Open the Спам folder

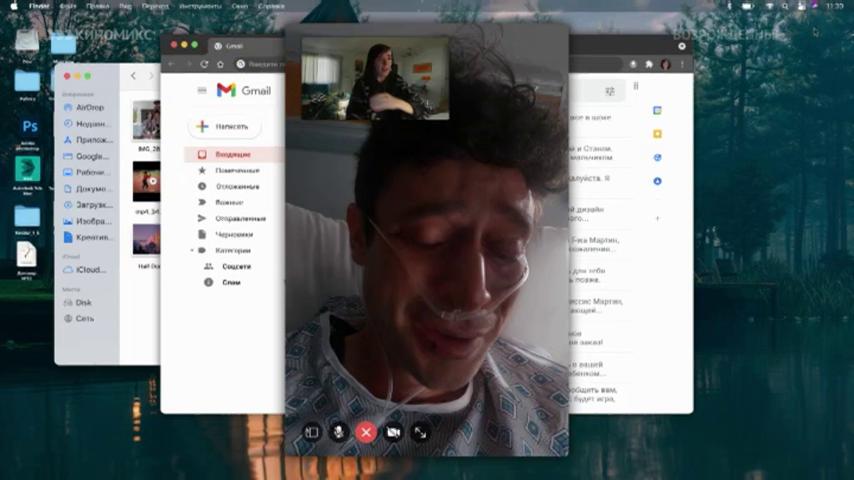(231, 282)
